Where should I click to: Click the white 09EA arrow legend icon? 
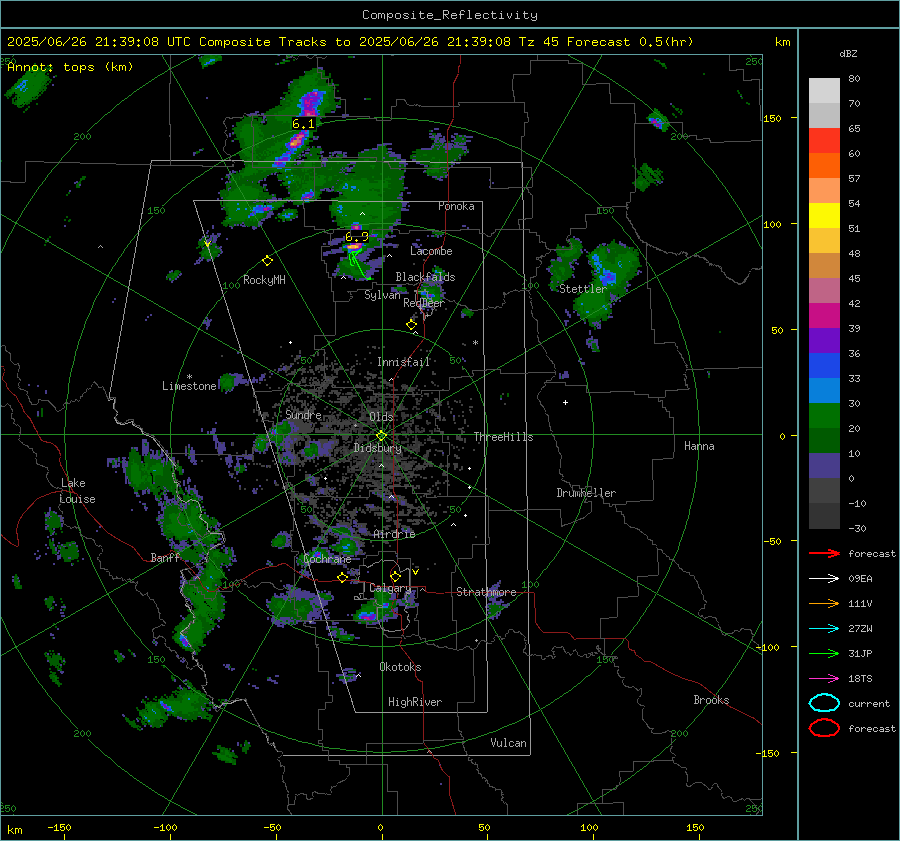pos(824,579)
